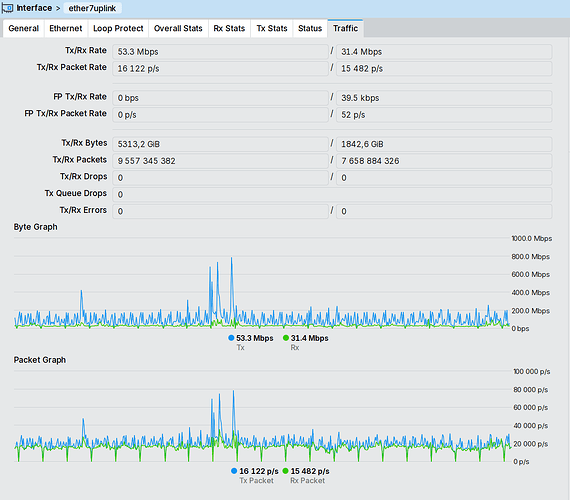This screenshot has width=570, height=500.
Task: Go to the Rx Stats tab
Action: click(229, 28)
